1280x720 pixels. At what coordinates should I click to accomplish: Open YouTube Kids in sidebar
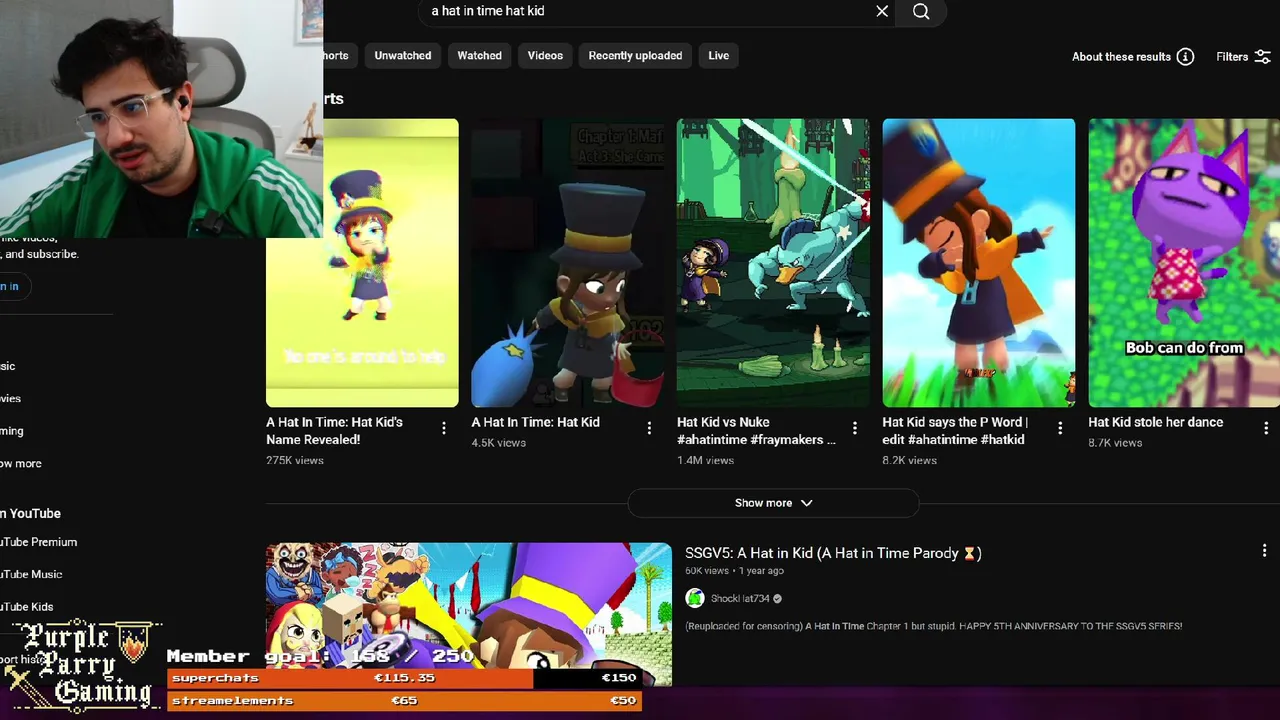(x=27, y=607)
